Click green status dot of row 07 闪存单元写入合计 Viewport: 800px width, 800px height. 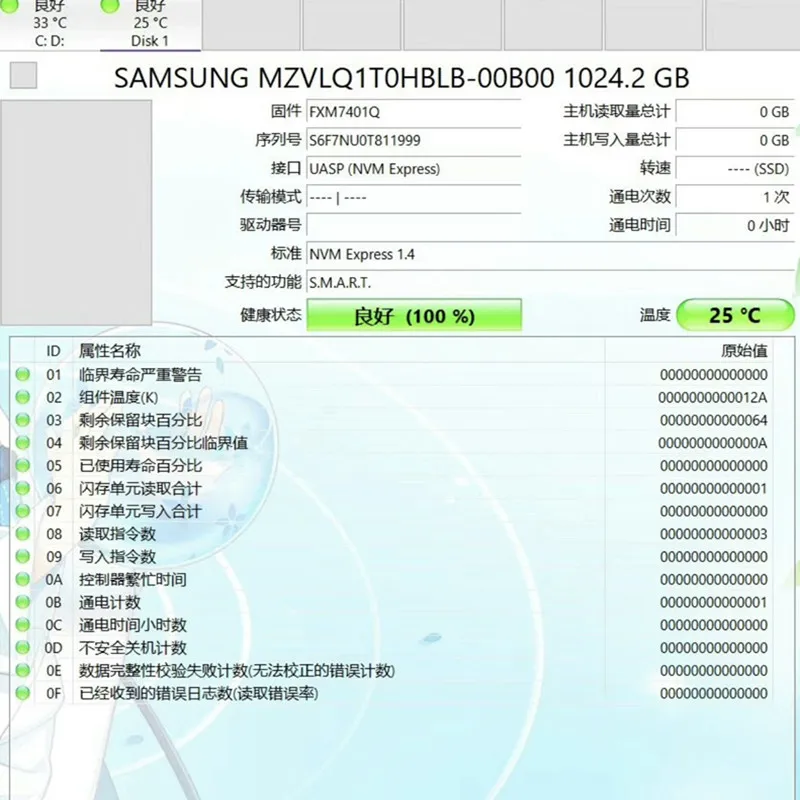click(22, 511)
